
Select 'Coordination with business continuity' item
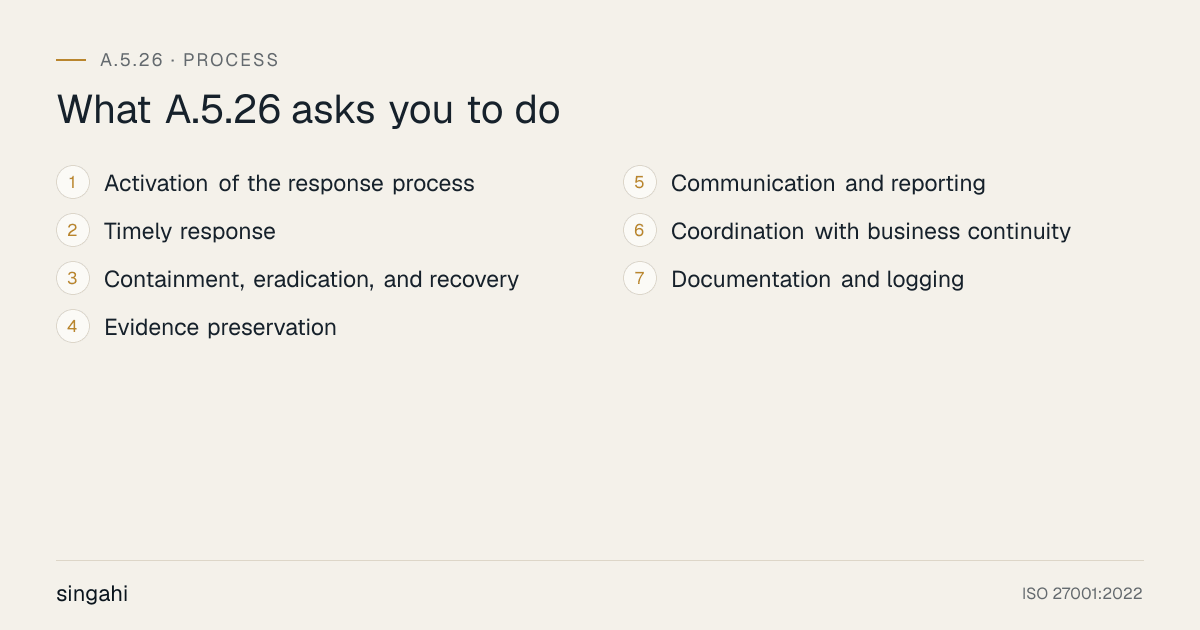tap(871, 232)
